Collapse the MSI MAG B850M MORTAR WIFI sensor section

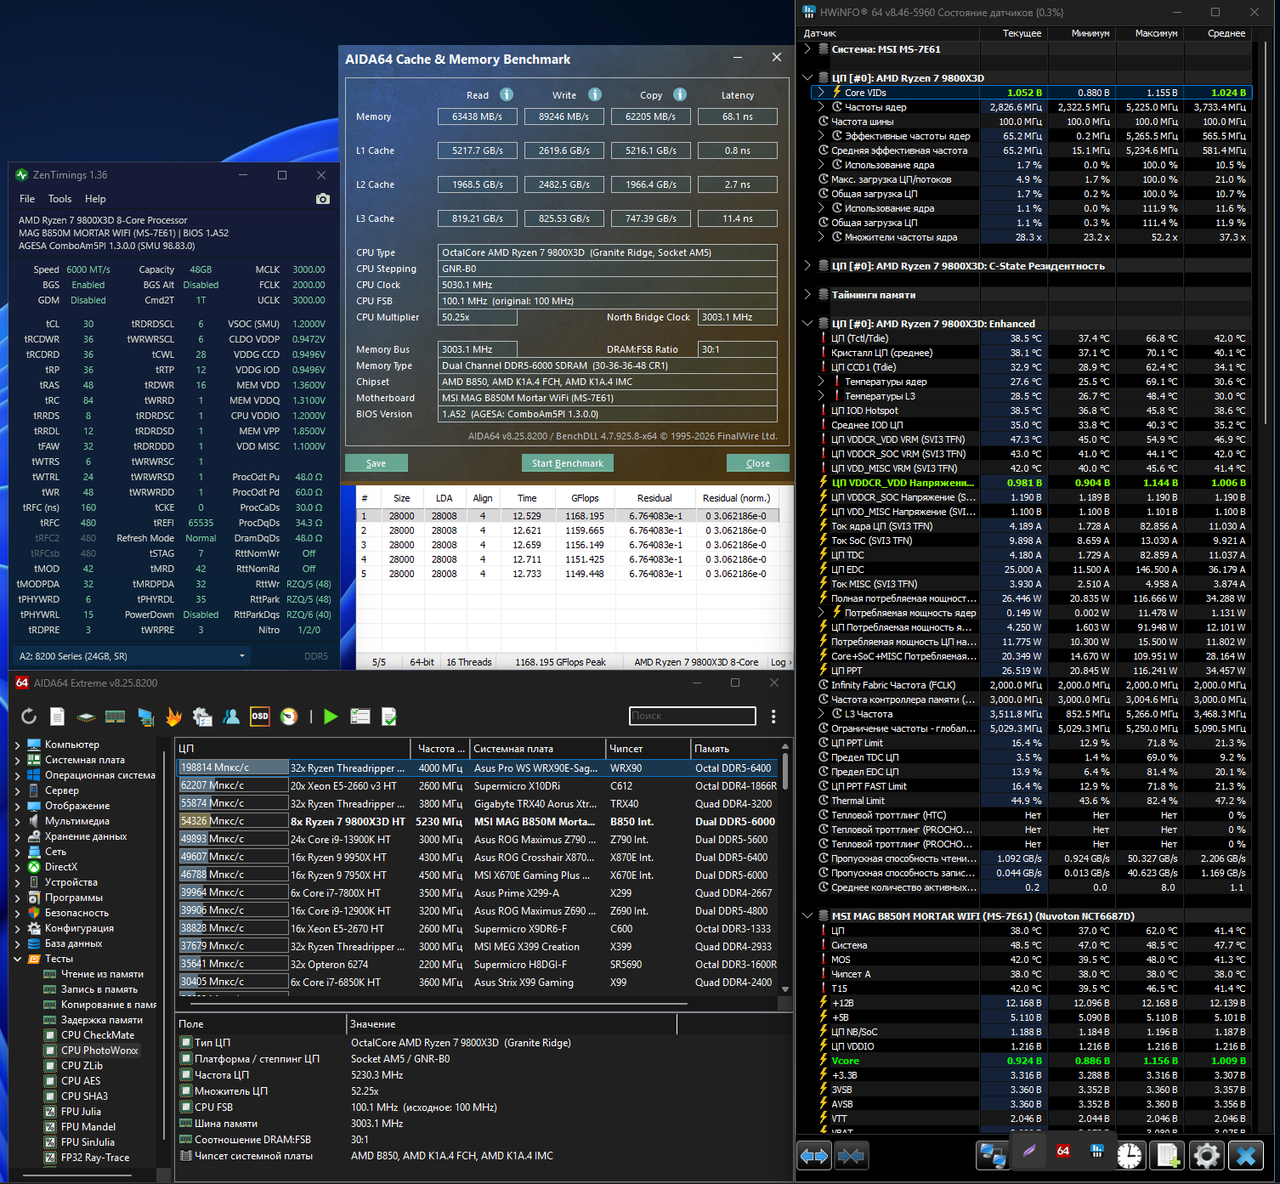click(x=807, y=916)
